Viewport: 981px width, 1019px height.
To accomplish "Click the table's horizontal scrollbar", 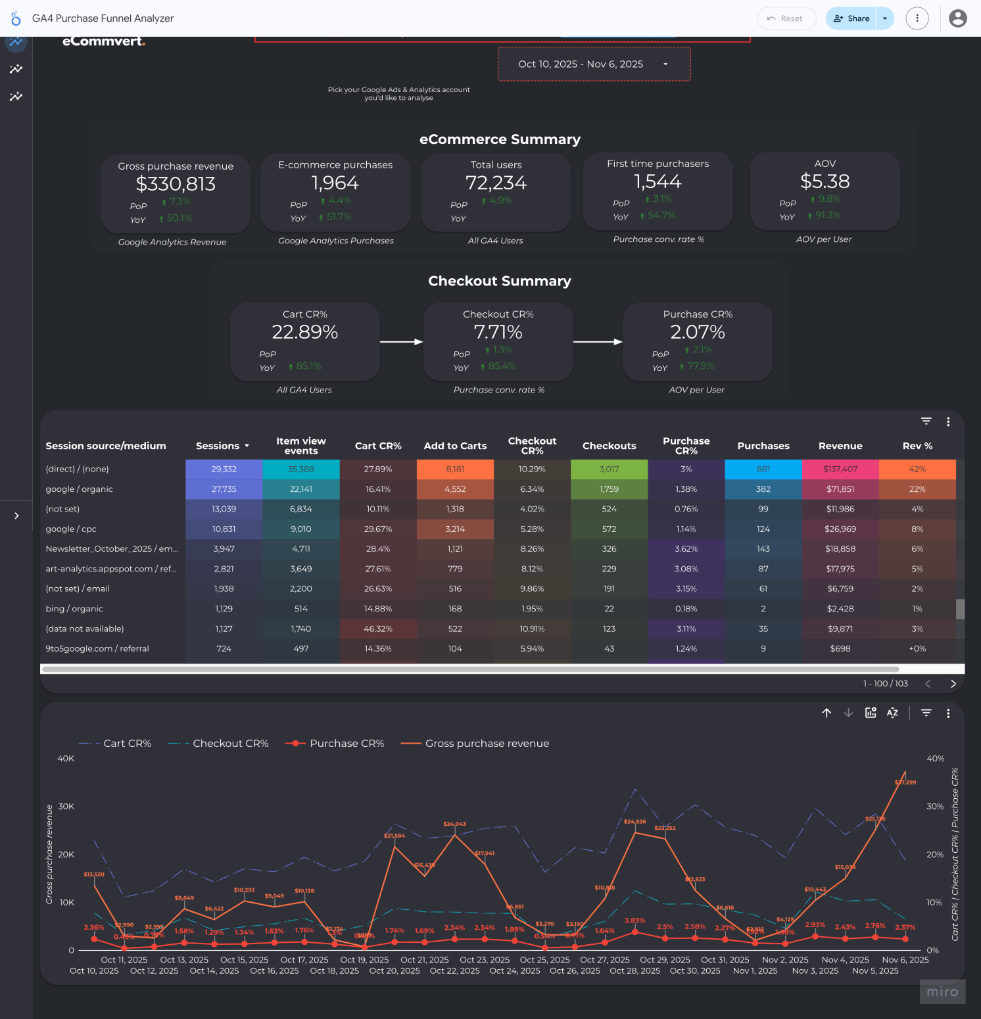I will [x=471, y=669].
